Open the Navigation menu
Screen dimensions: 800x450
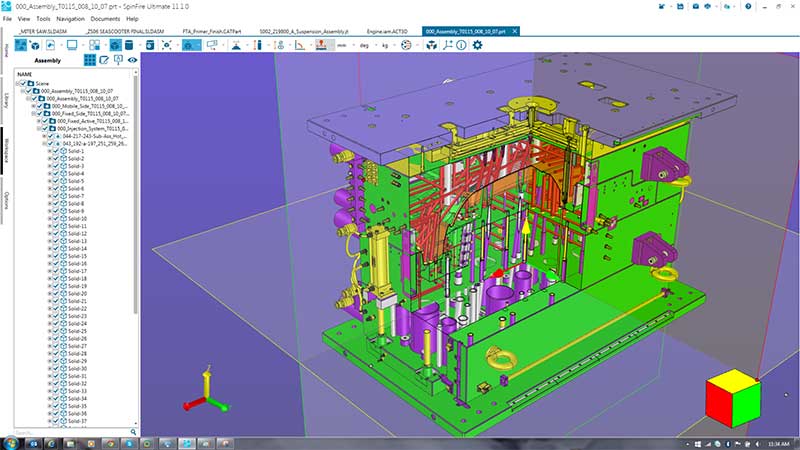point(70,18)
